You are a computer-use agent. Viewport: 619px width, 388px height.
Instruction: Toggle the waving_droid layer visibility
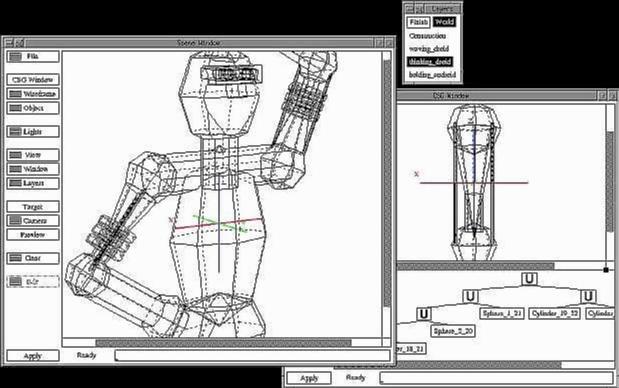pyautogui.click(x=429, y=49)
